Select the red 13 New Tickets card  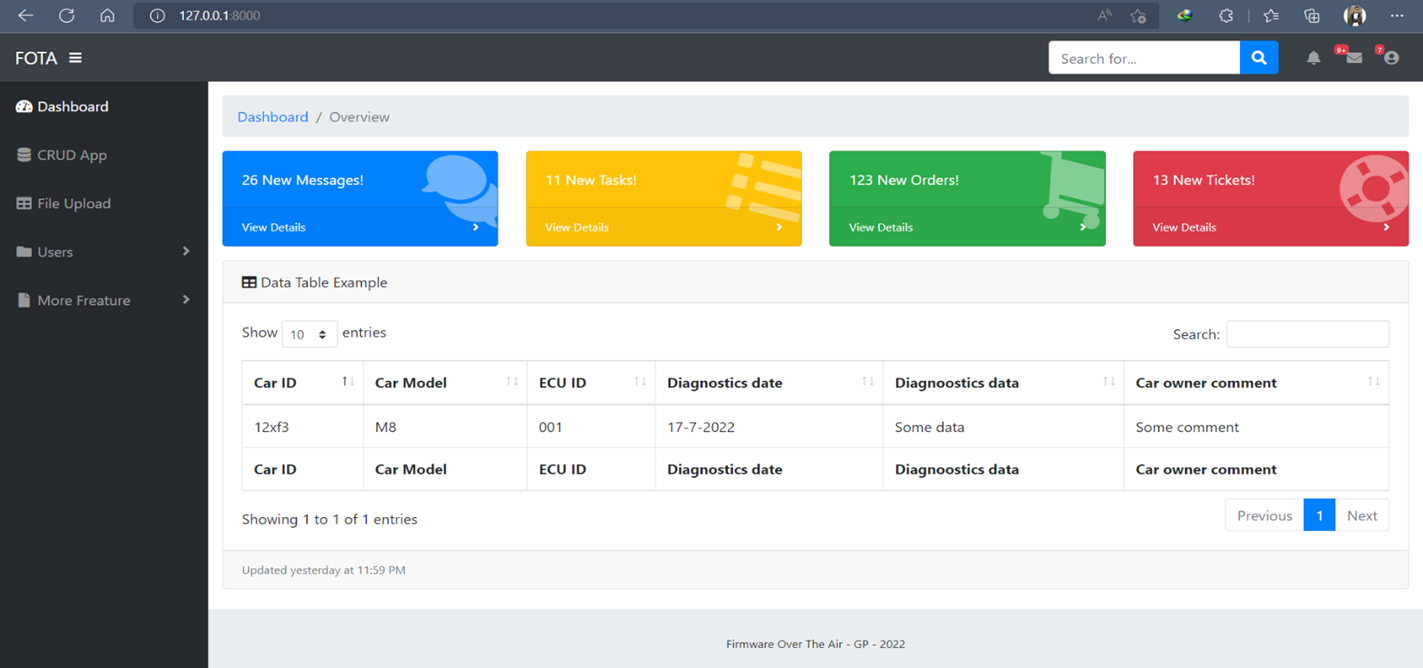pyautogui.click(x=1270, y=198)
